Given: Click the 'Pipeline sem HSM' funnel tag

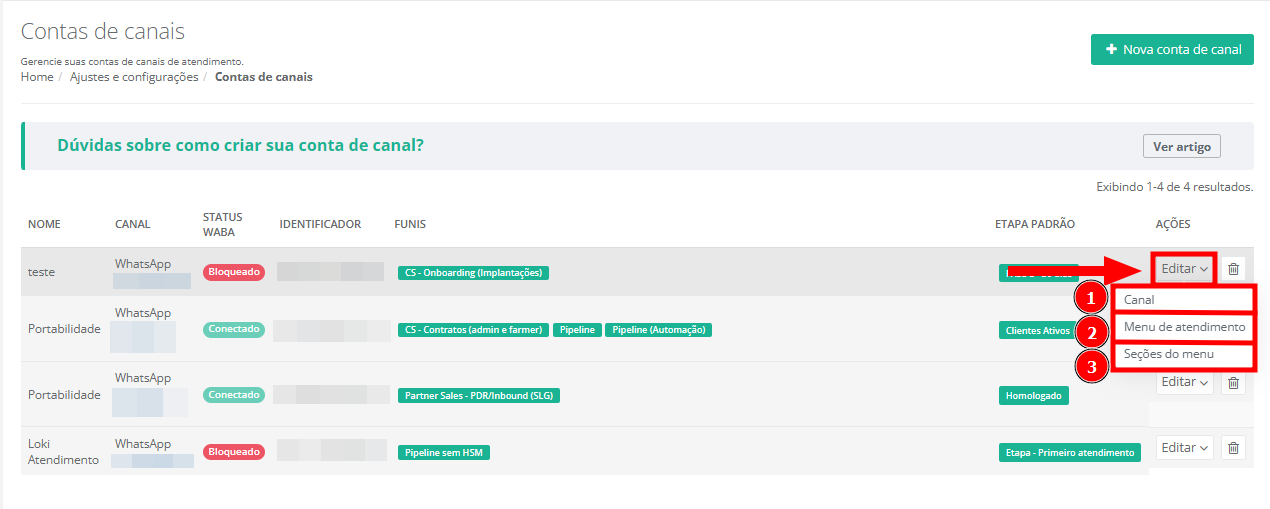Looking at the screenshot, I should pyautogui.click(x=444, y=453).
